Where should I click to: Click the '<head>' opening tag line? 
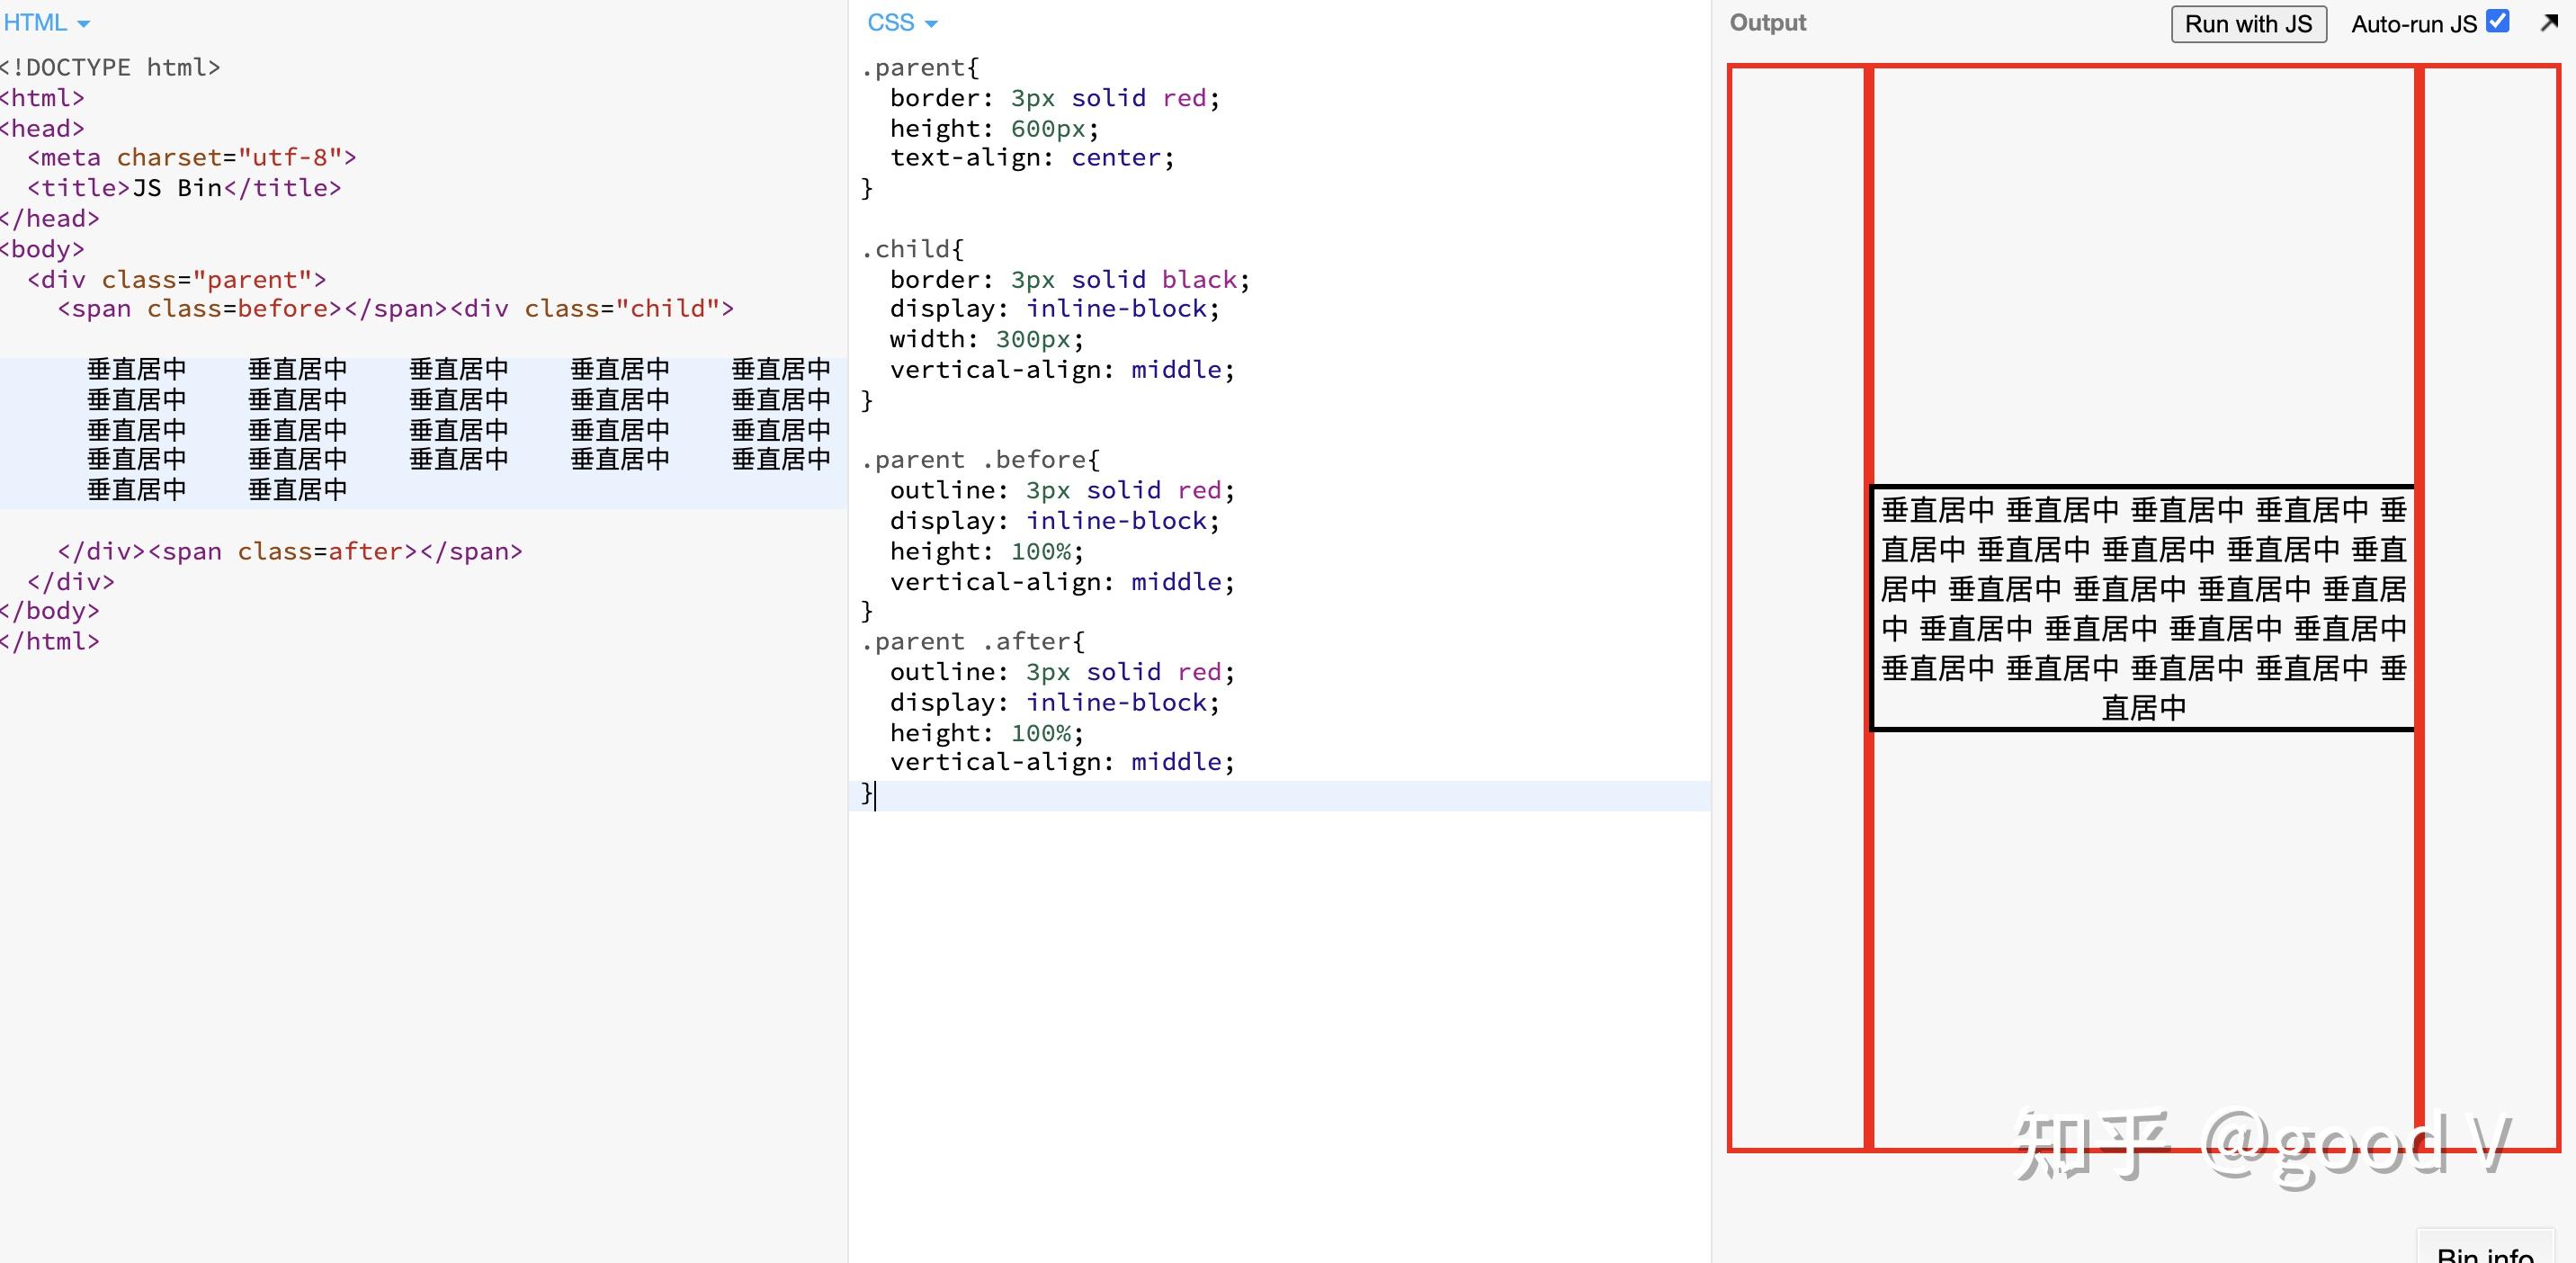pyautogui.click(x=42, y=128)
